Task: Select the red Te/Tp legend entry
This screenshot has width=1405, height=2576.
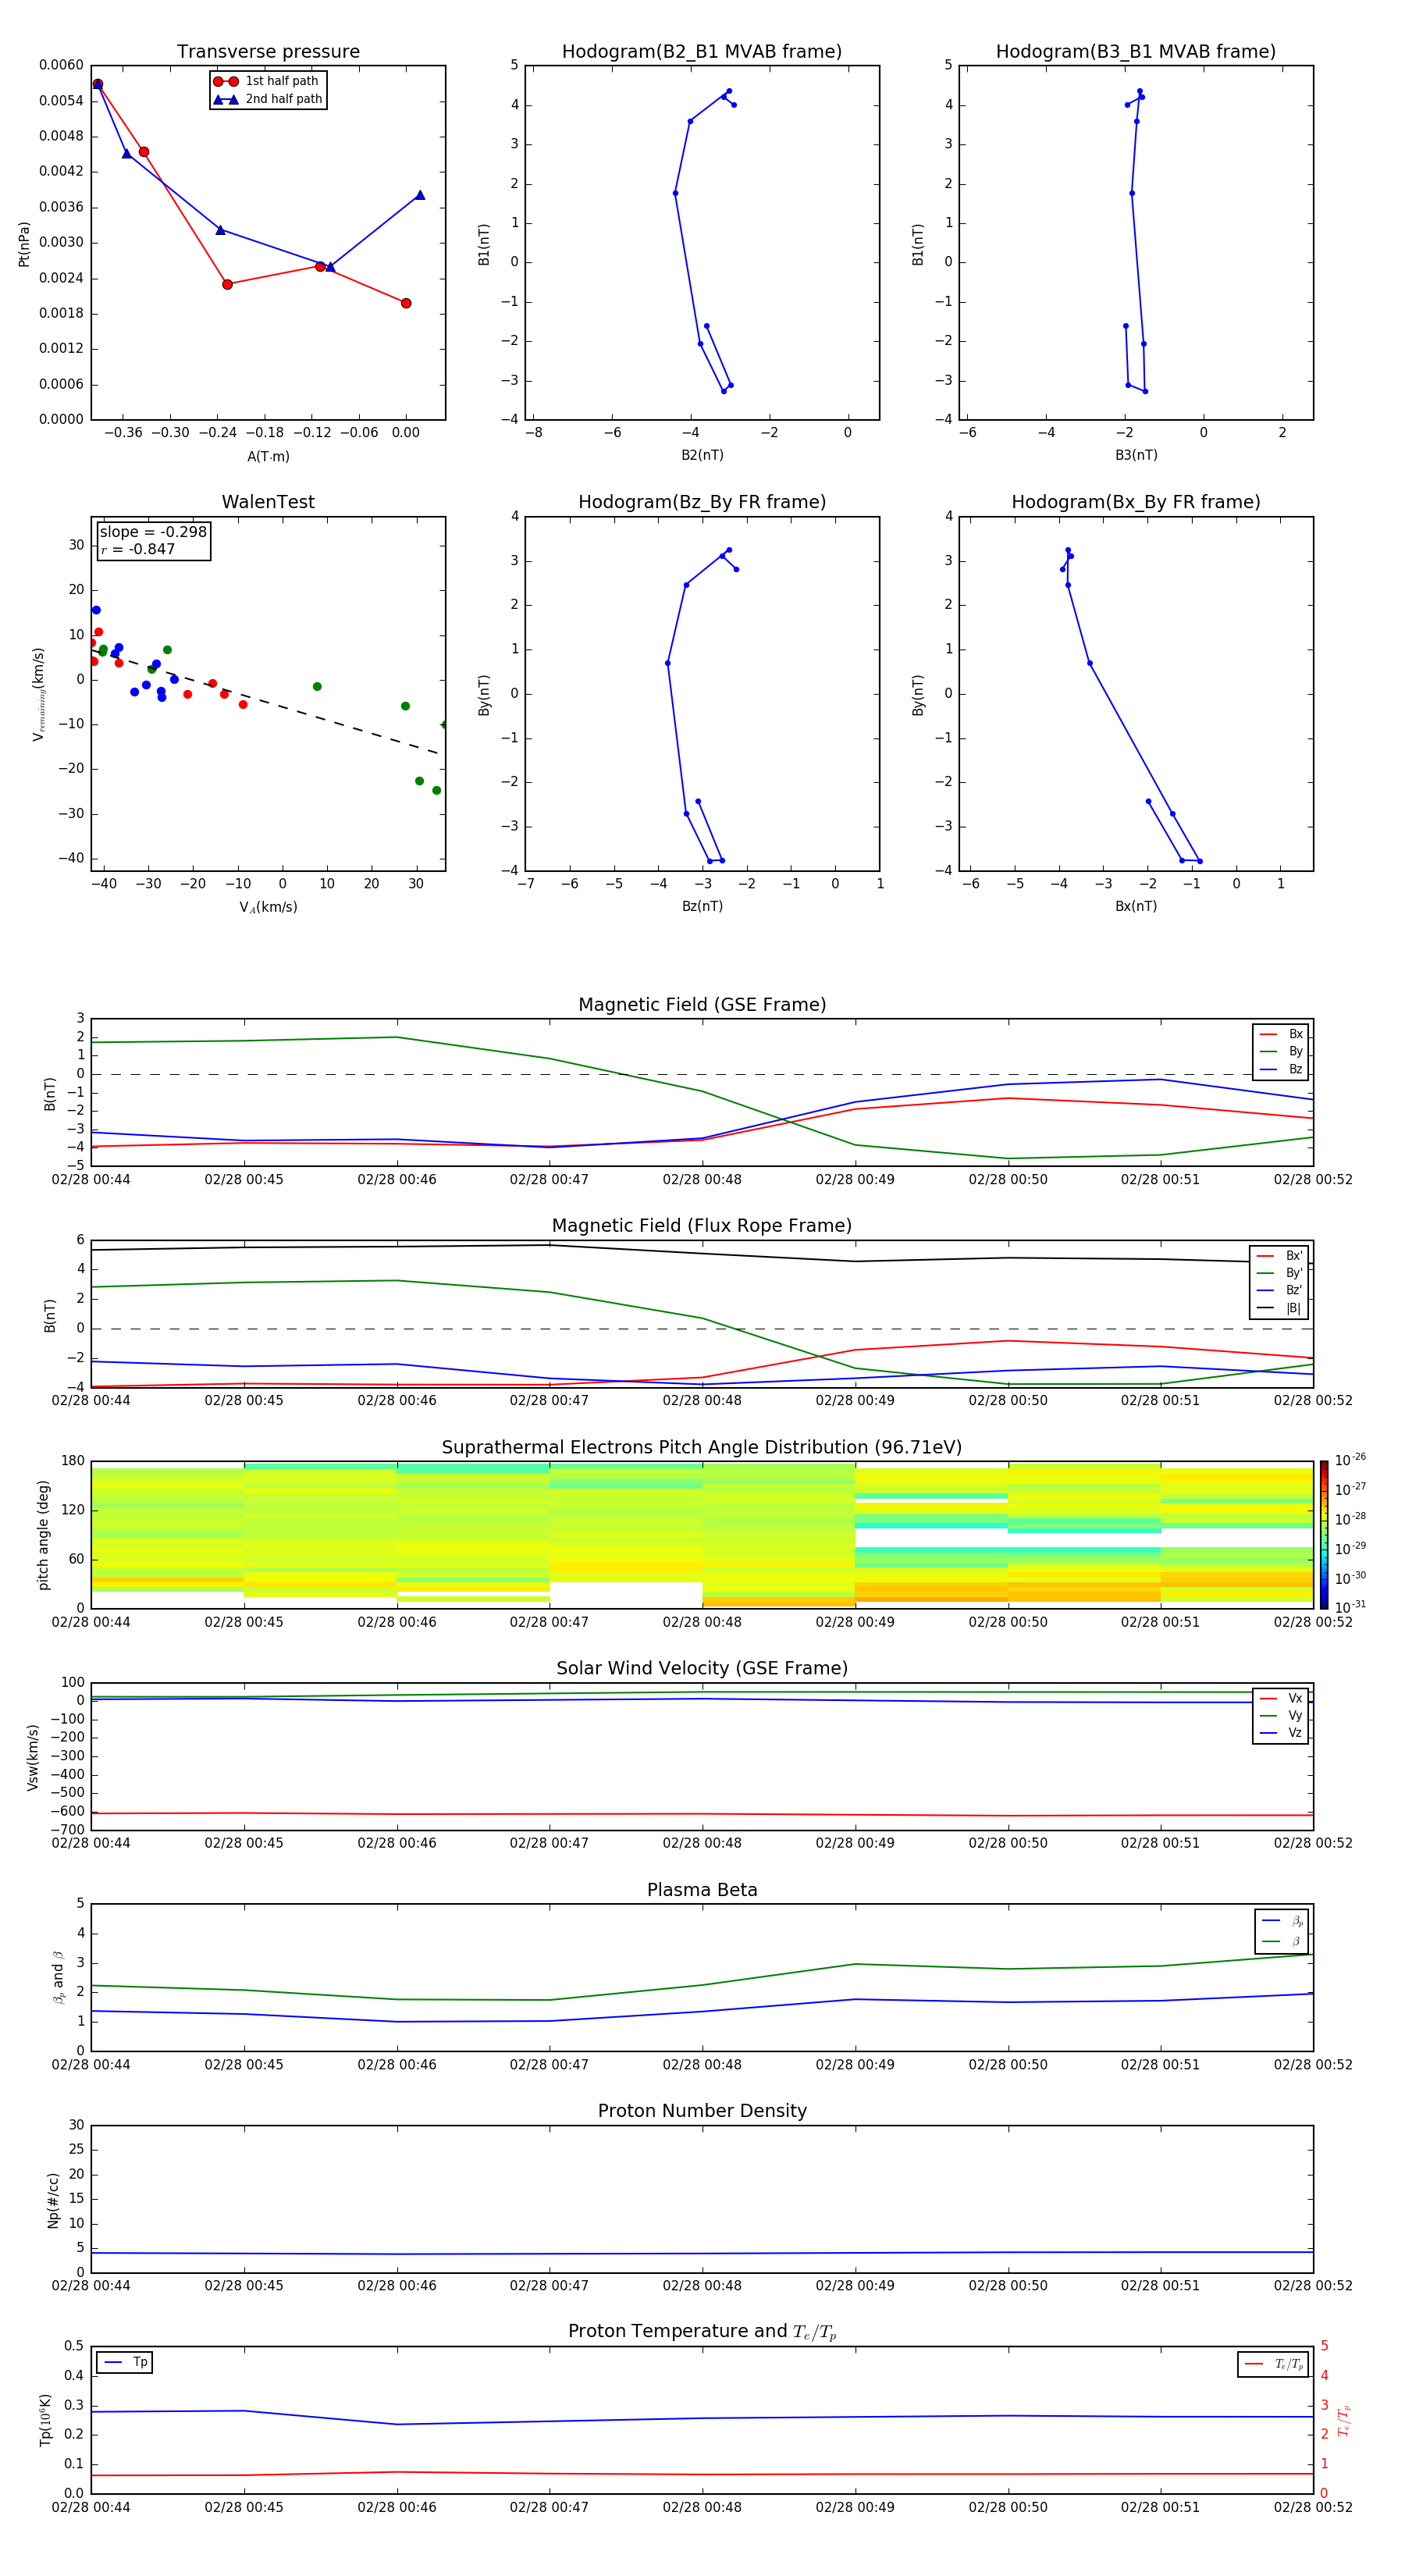Action: pyautogui.click(x=1274, y=2364)
